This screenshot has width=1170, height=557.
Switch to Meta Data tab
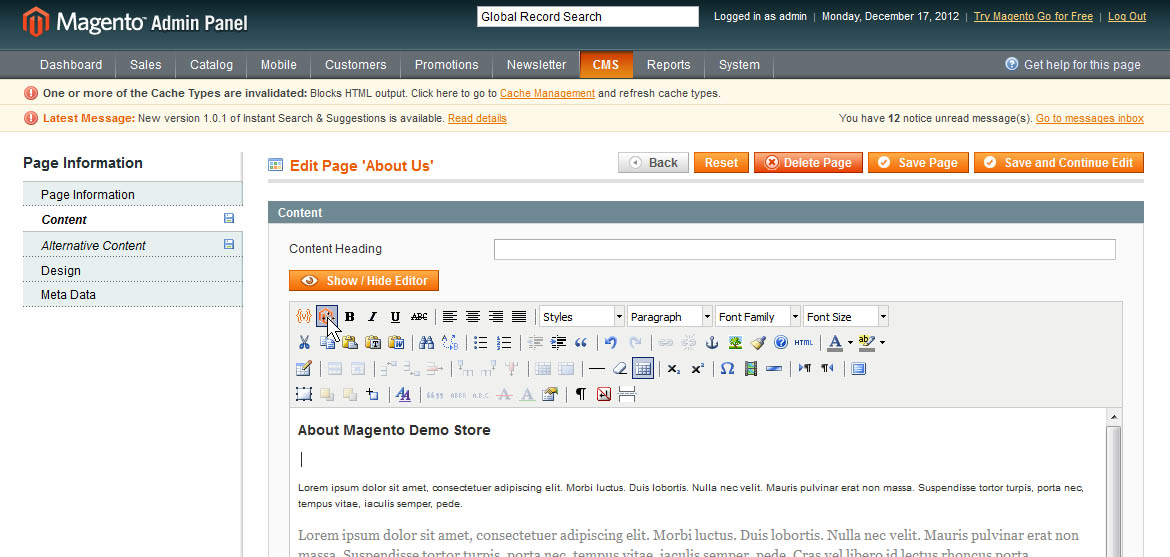[x=133, y=295]
